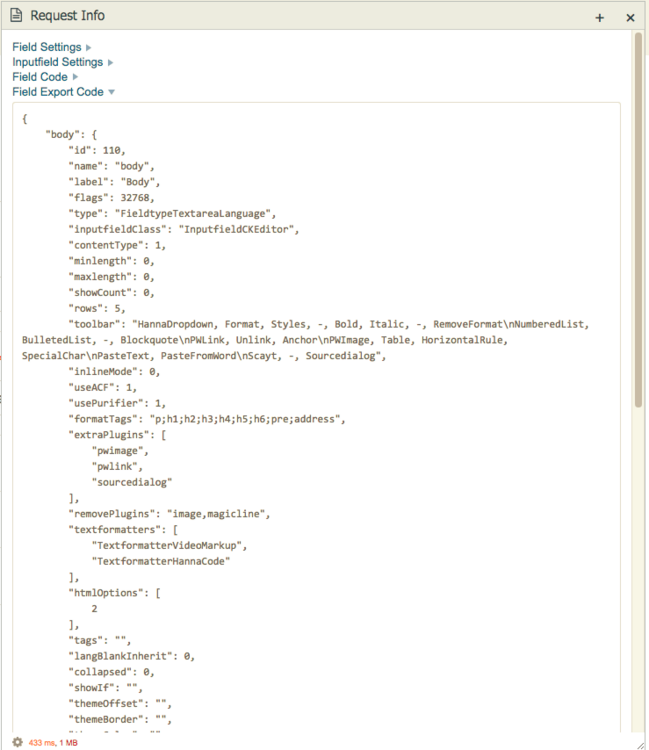Viewport: 649px width, 750px height.
Task: Click the "sourcedialog" plugin entry
Action: click(x=132, y=482)
